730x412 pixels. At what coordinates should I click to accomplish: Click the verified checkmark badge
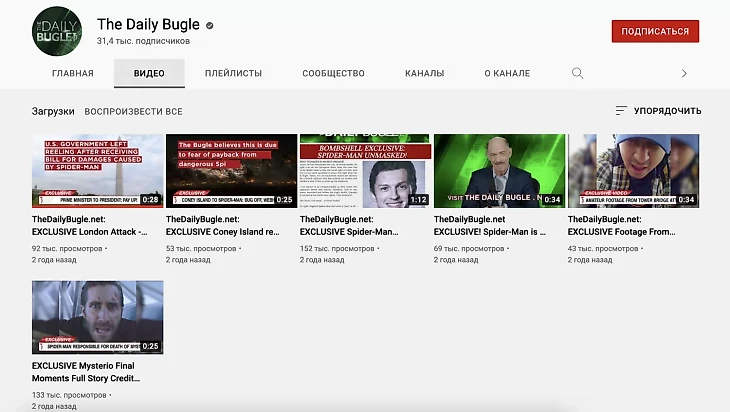pos(210,26)
